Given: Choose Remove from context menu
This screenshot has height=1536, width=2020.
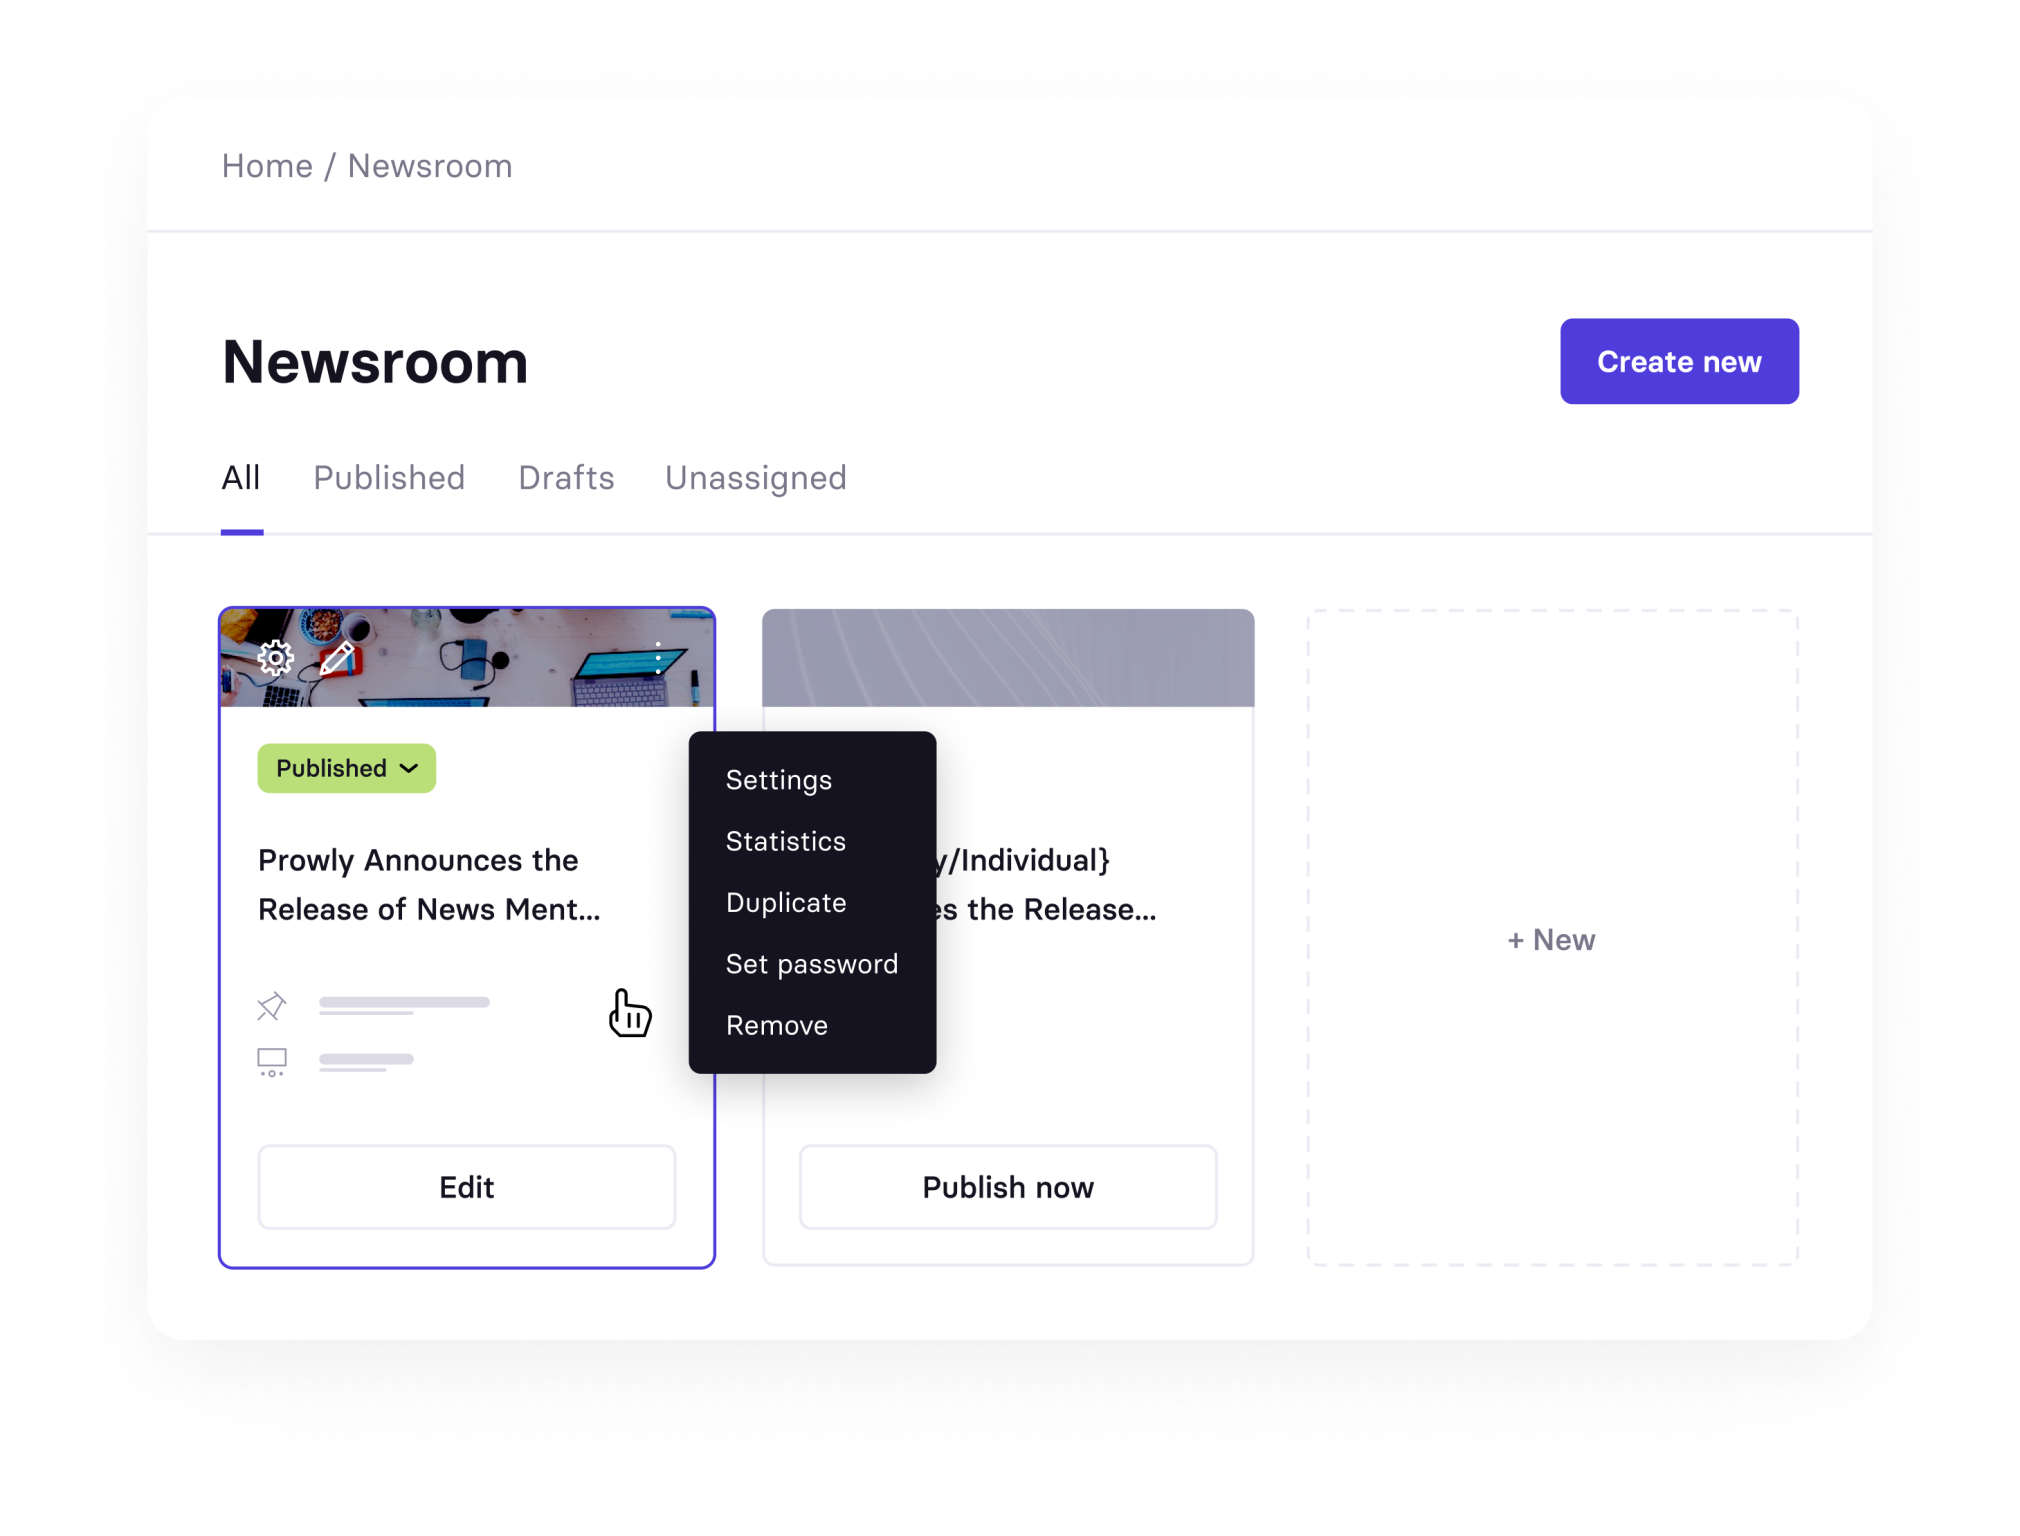Looking at the screenshot, I should (776, 1025).
